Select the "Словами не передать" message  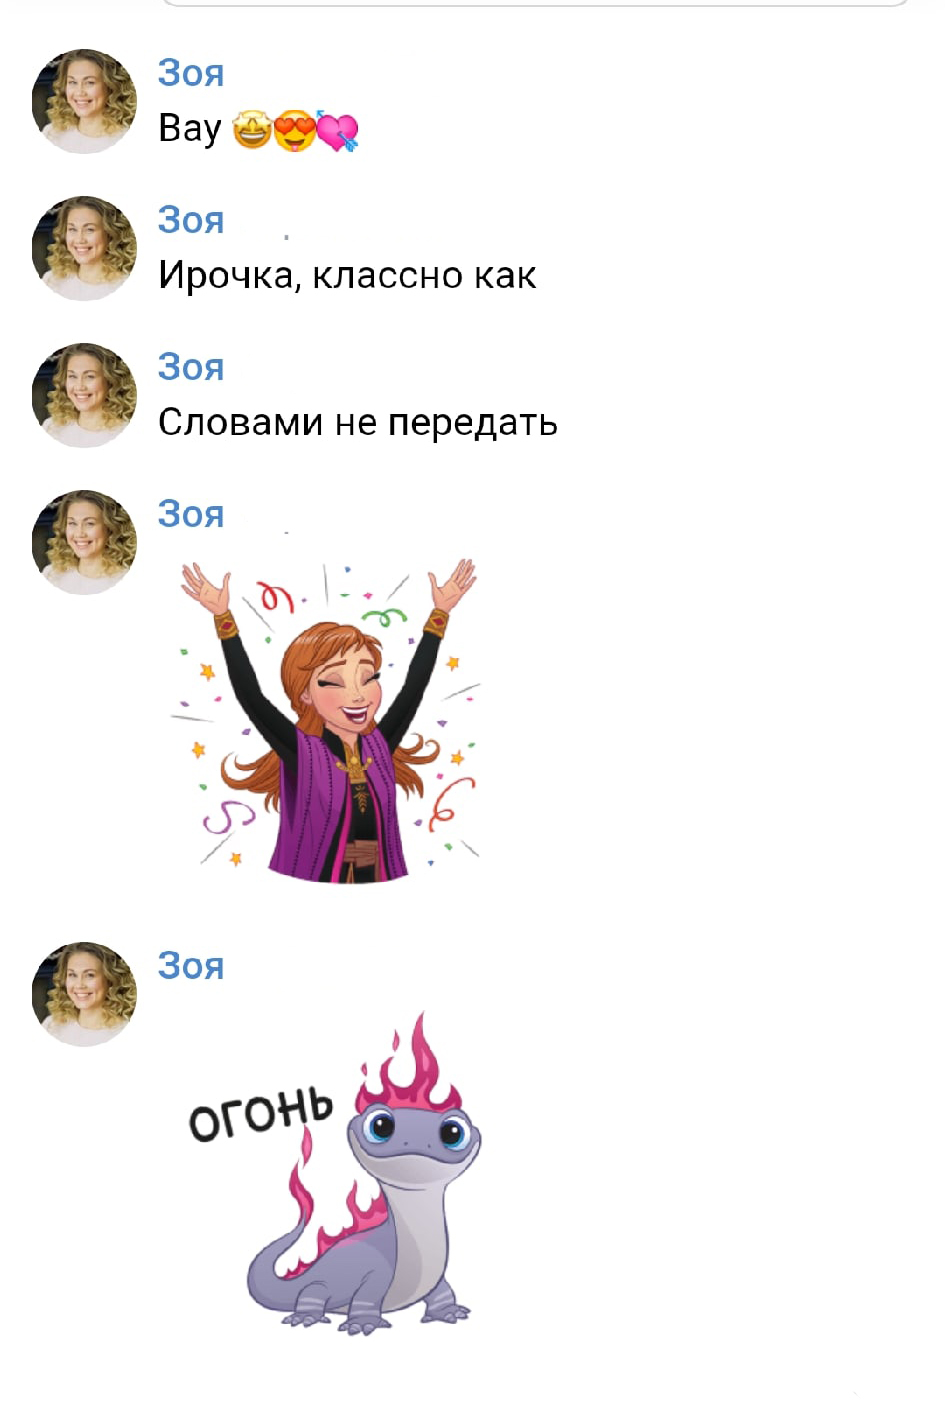coord(357,422)
